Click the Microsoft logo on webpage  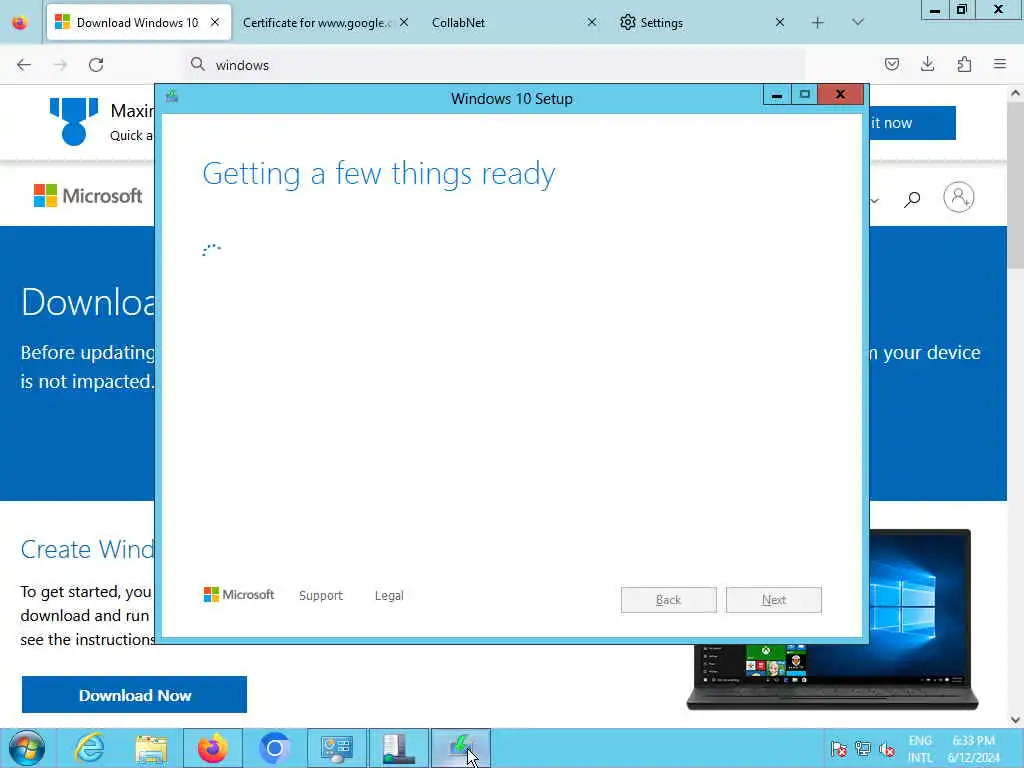(x=88, y=195)
